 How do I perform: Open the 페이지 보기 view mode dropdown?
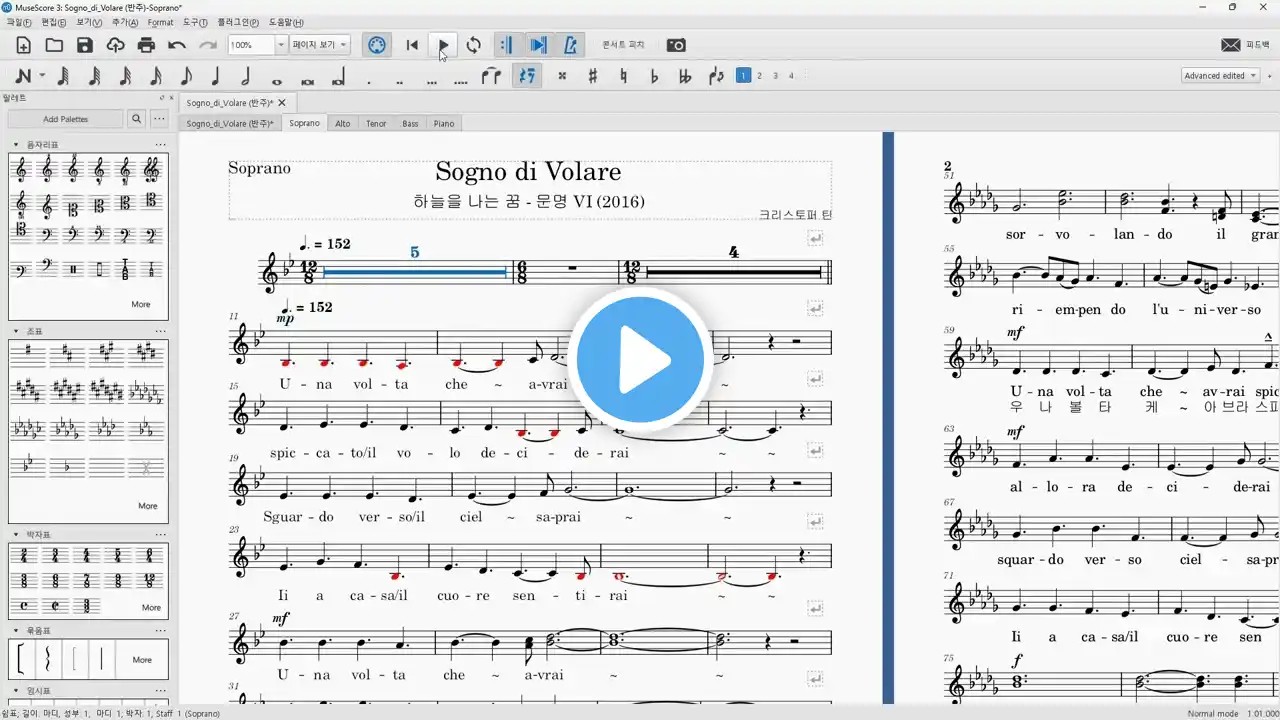320,45
